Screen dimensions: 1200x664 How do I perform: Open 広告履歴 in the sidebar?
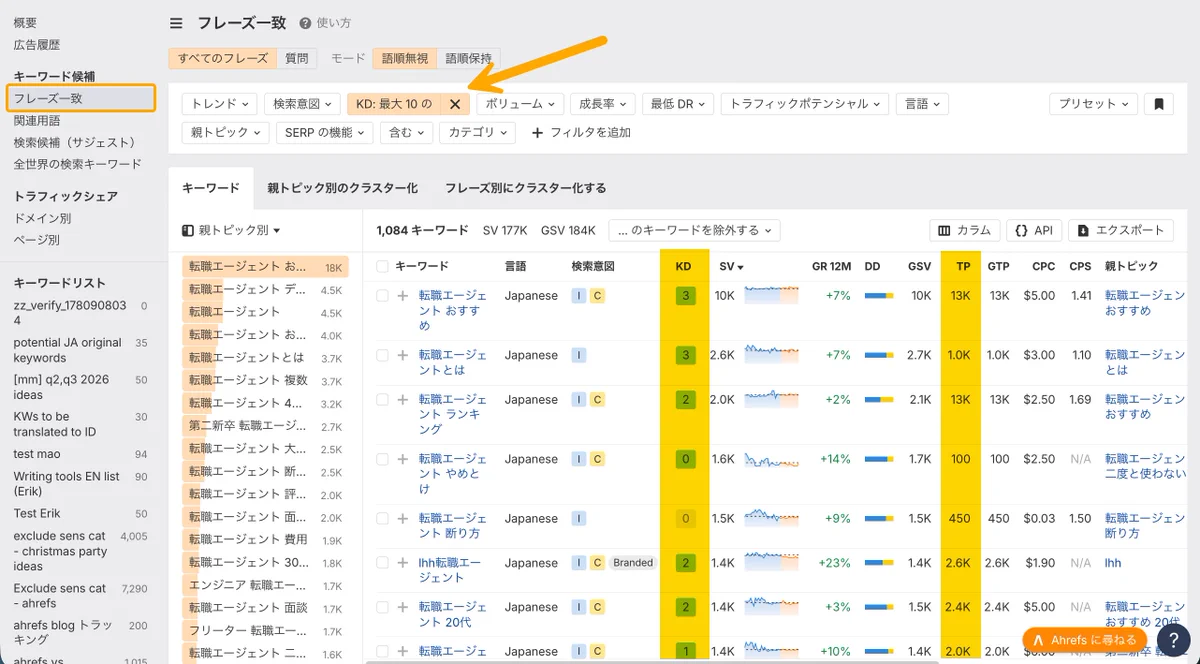(x=37, y=45)
